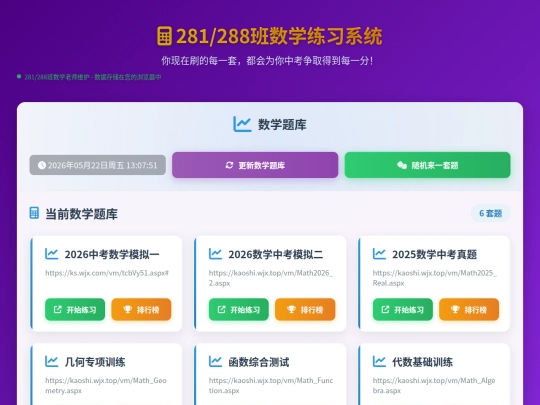
Task: Click the chart icon on 2025数学中考真题 card
Action: coord(379,254)
